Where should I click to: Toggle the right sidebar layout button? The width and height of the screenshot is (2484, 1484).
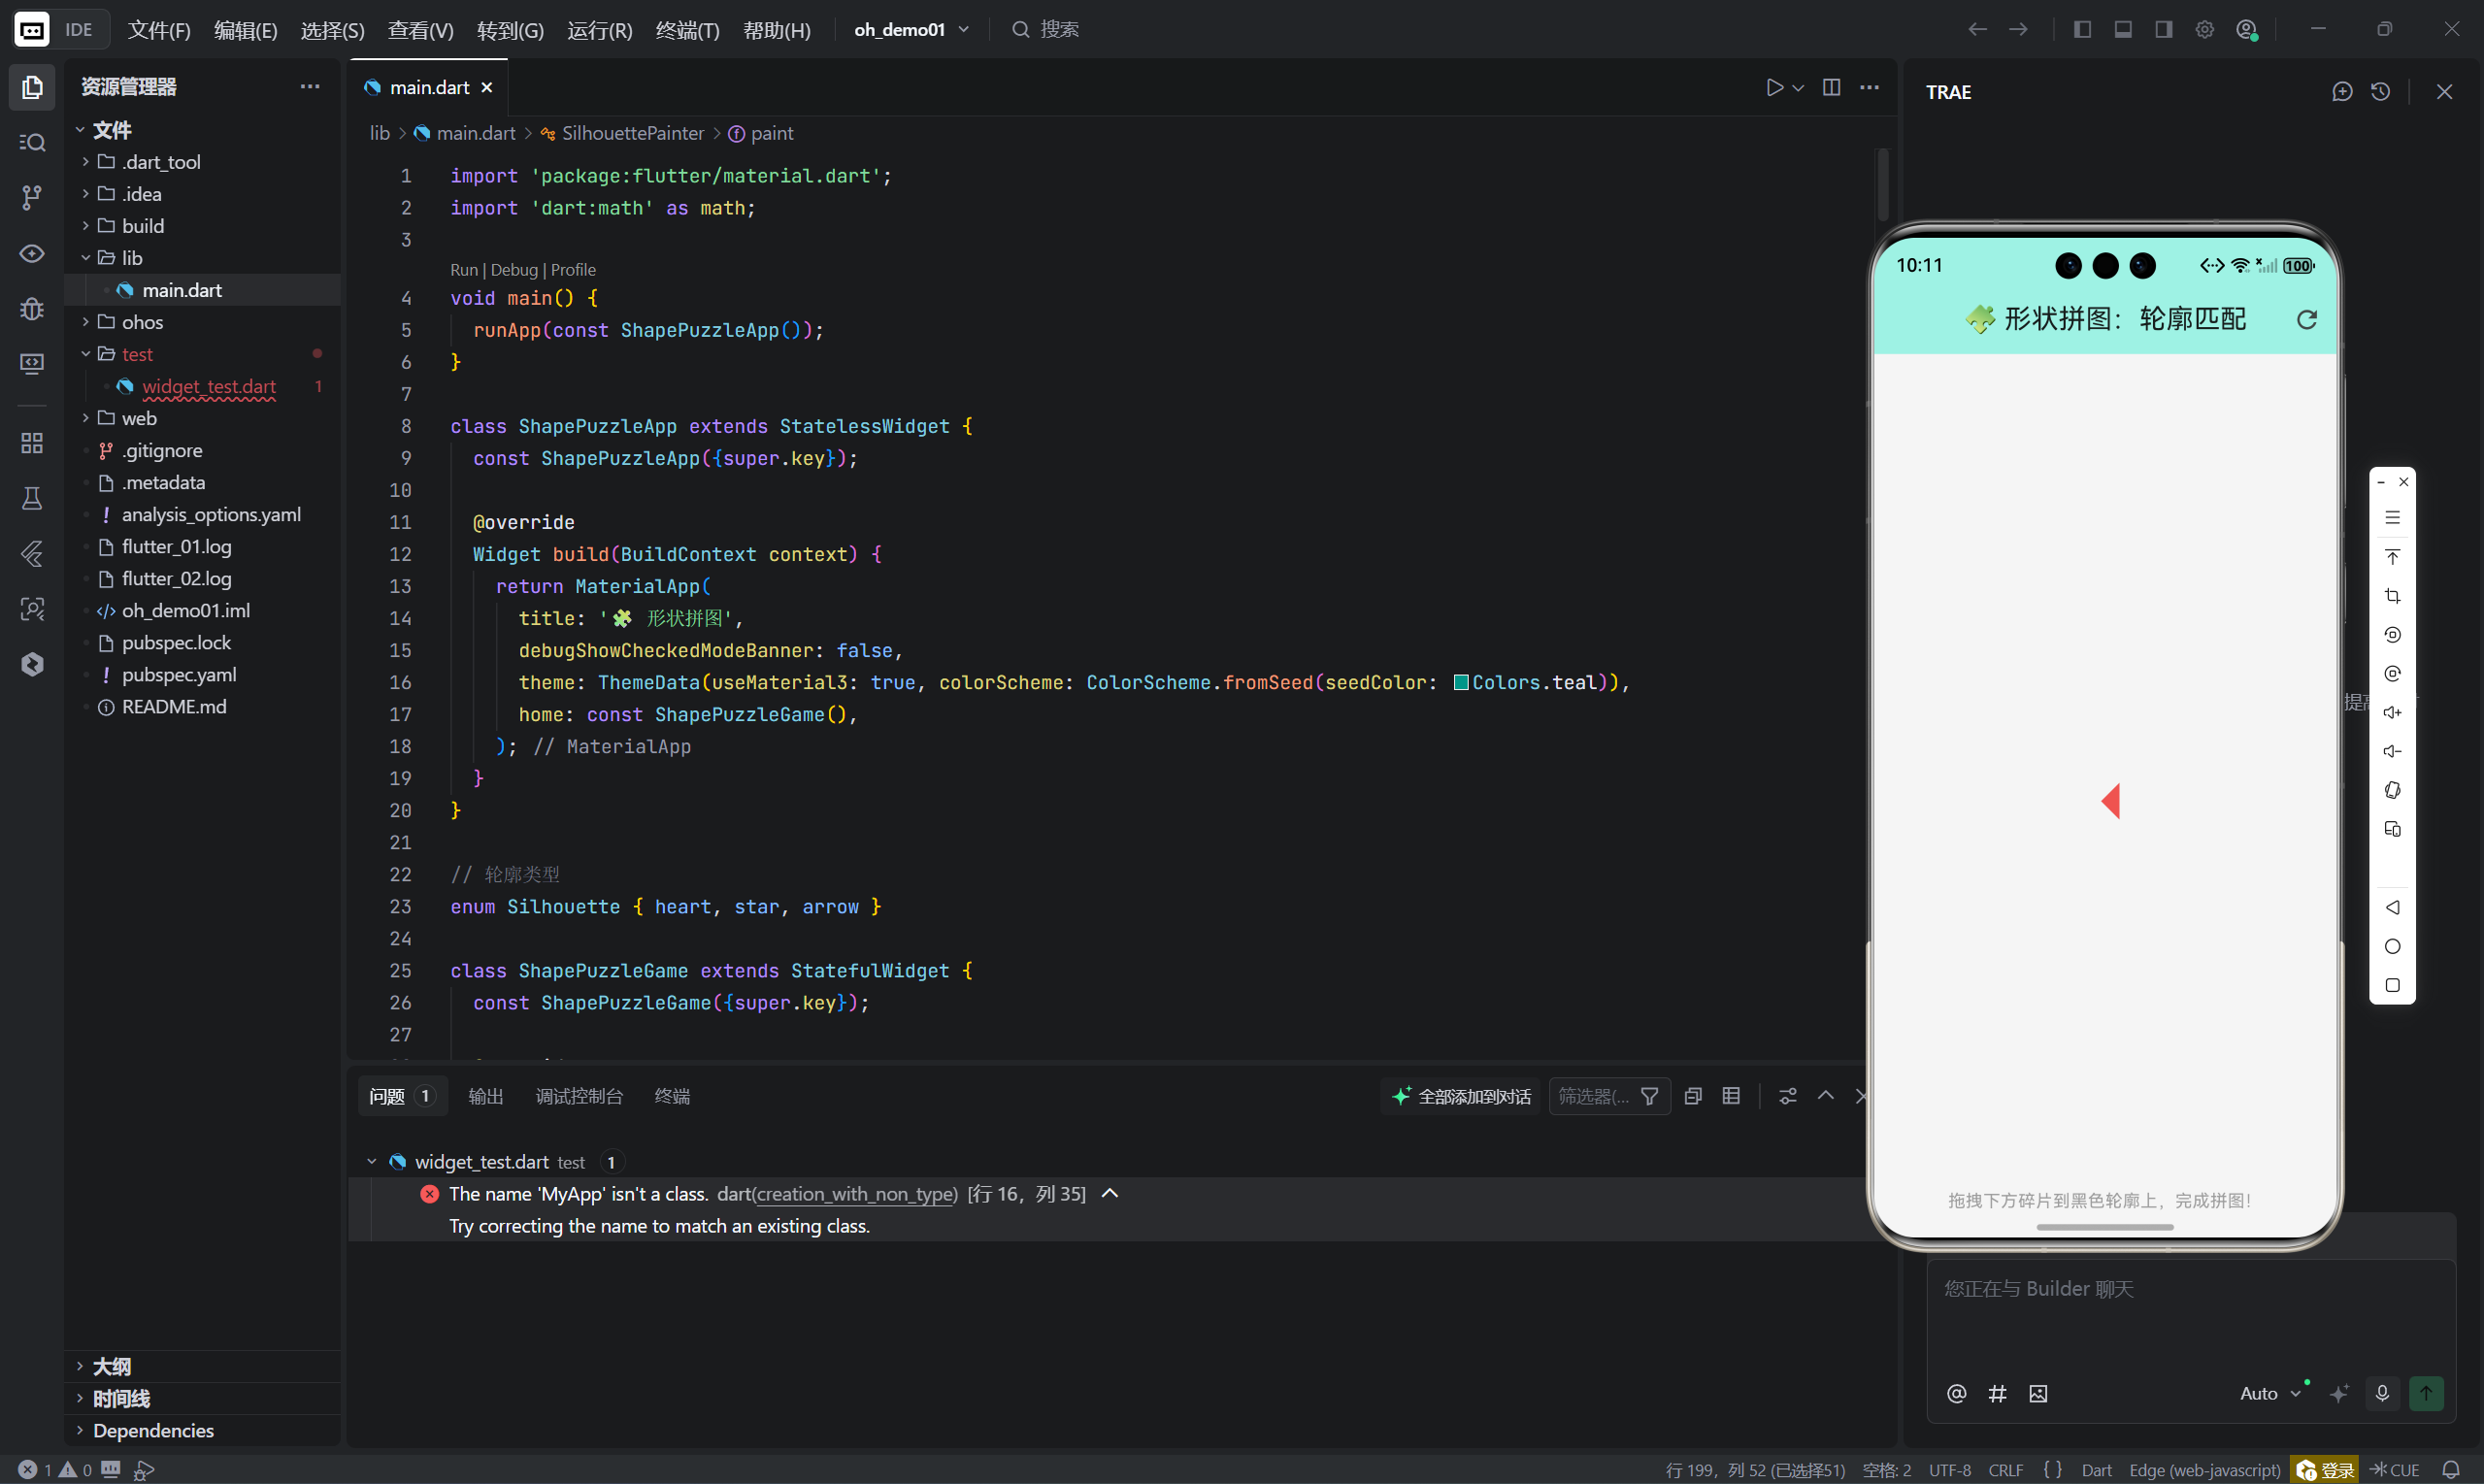[x=2163, y=29]
